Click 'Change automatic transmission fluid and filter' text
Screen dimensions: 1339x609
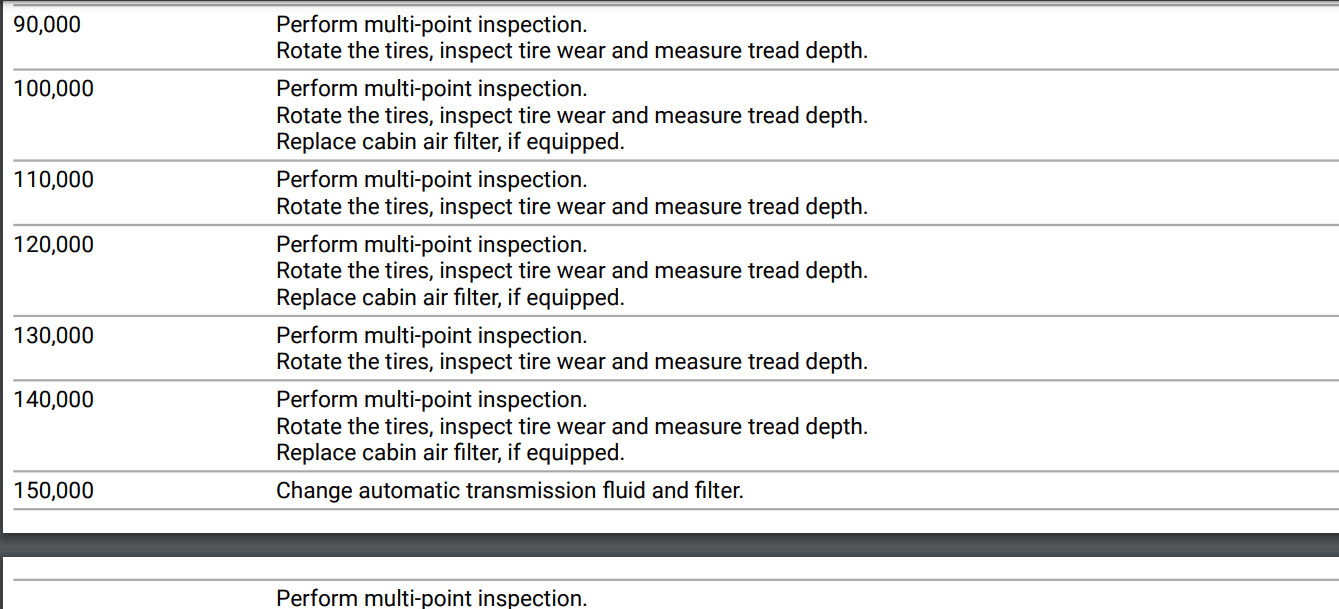point(509,491)
